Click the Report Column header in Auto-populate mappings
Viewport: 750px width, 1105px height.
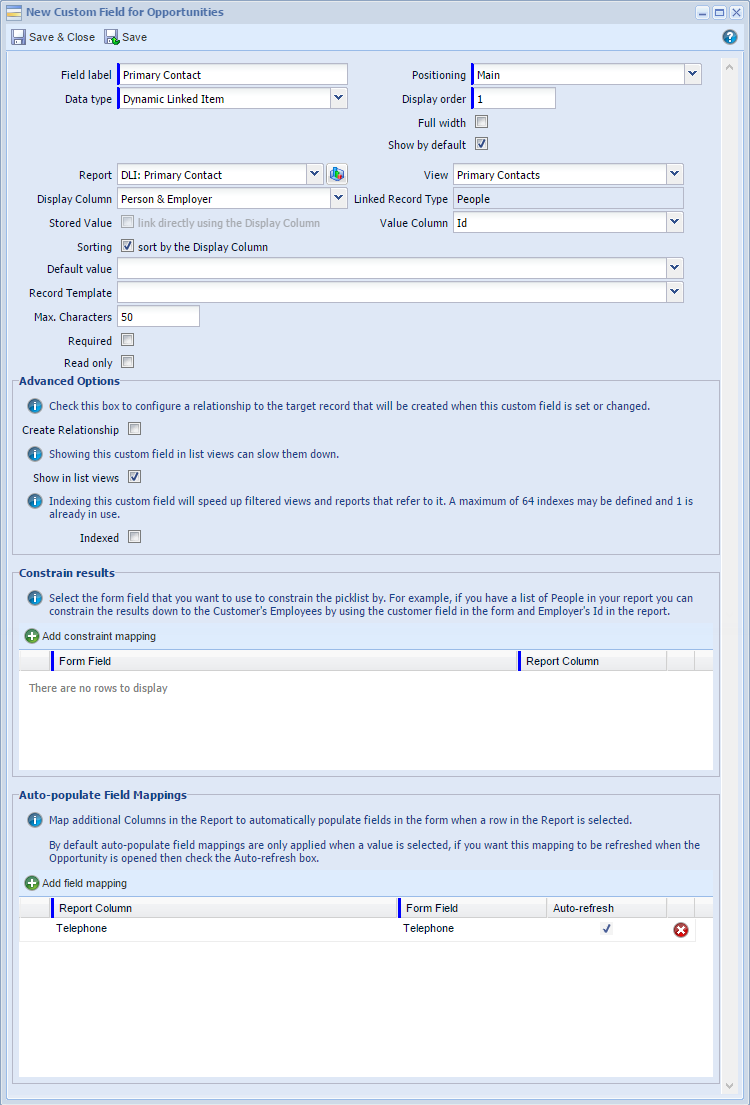224,908
